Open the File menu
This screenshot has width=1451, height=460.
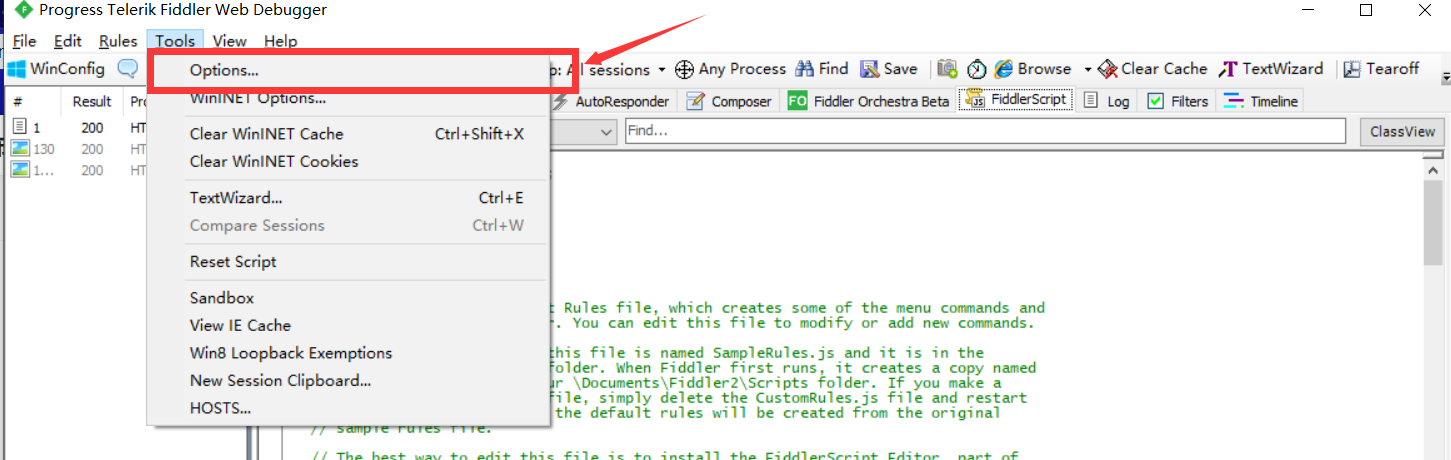coord(24,41)
